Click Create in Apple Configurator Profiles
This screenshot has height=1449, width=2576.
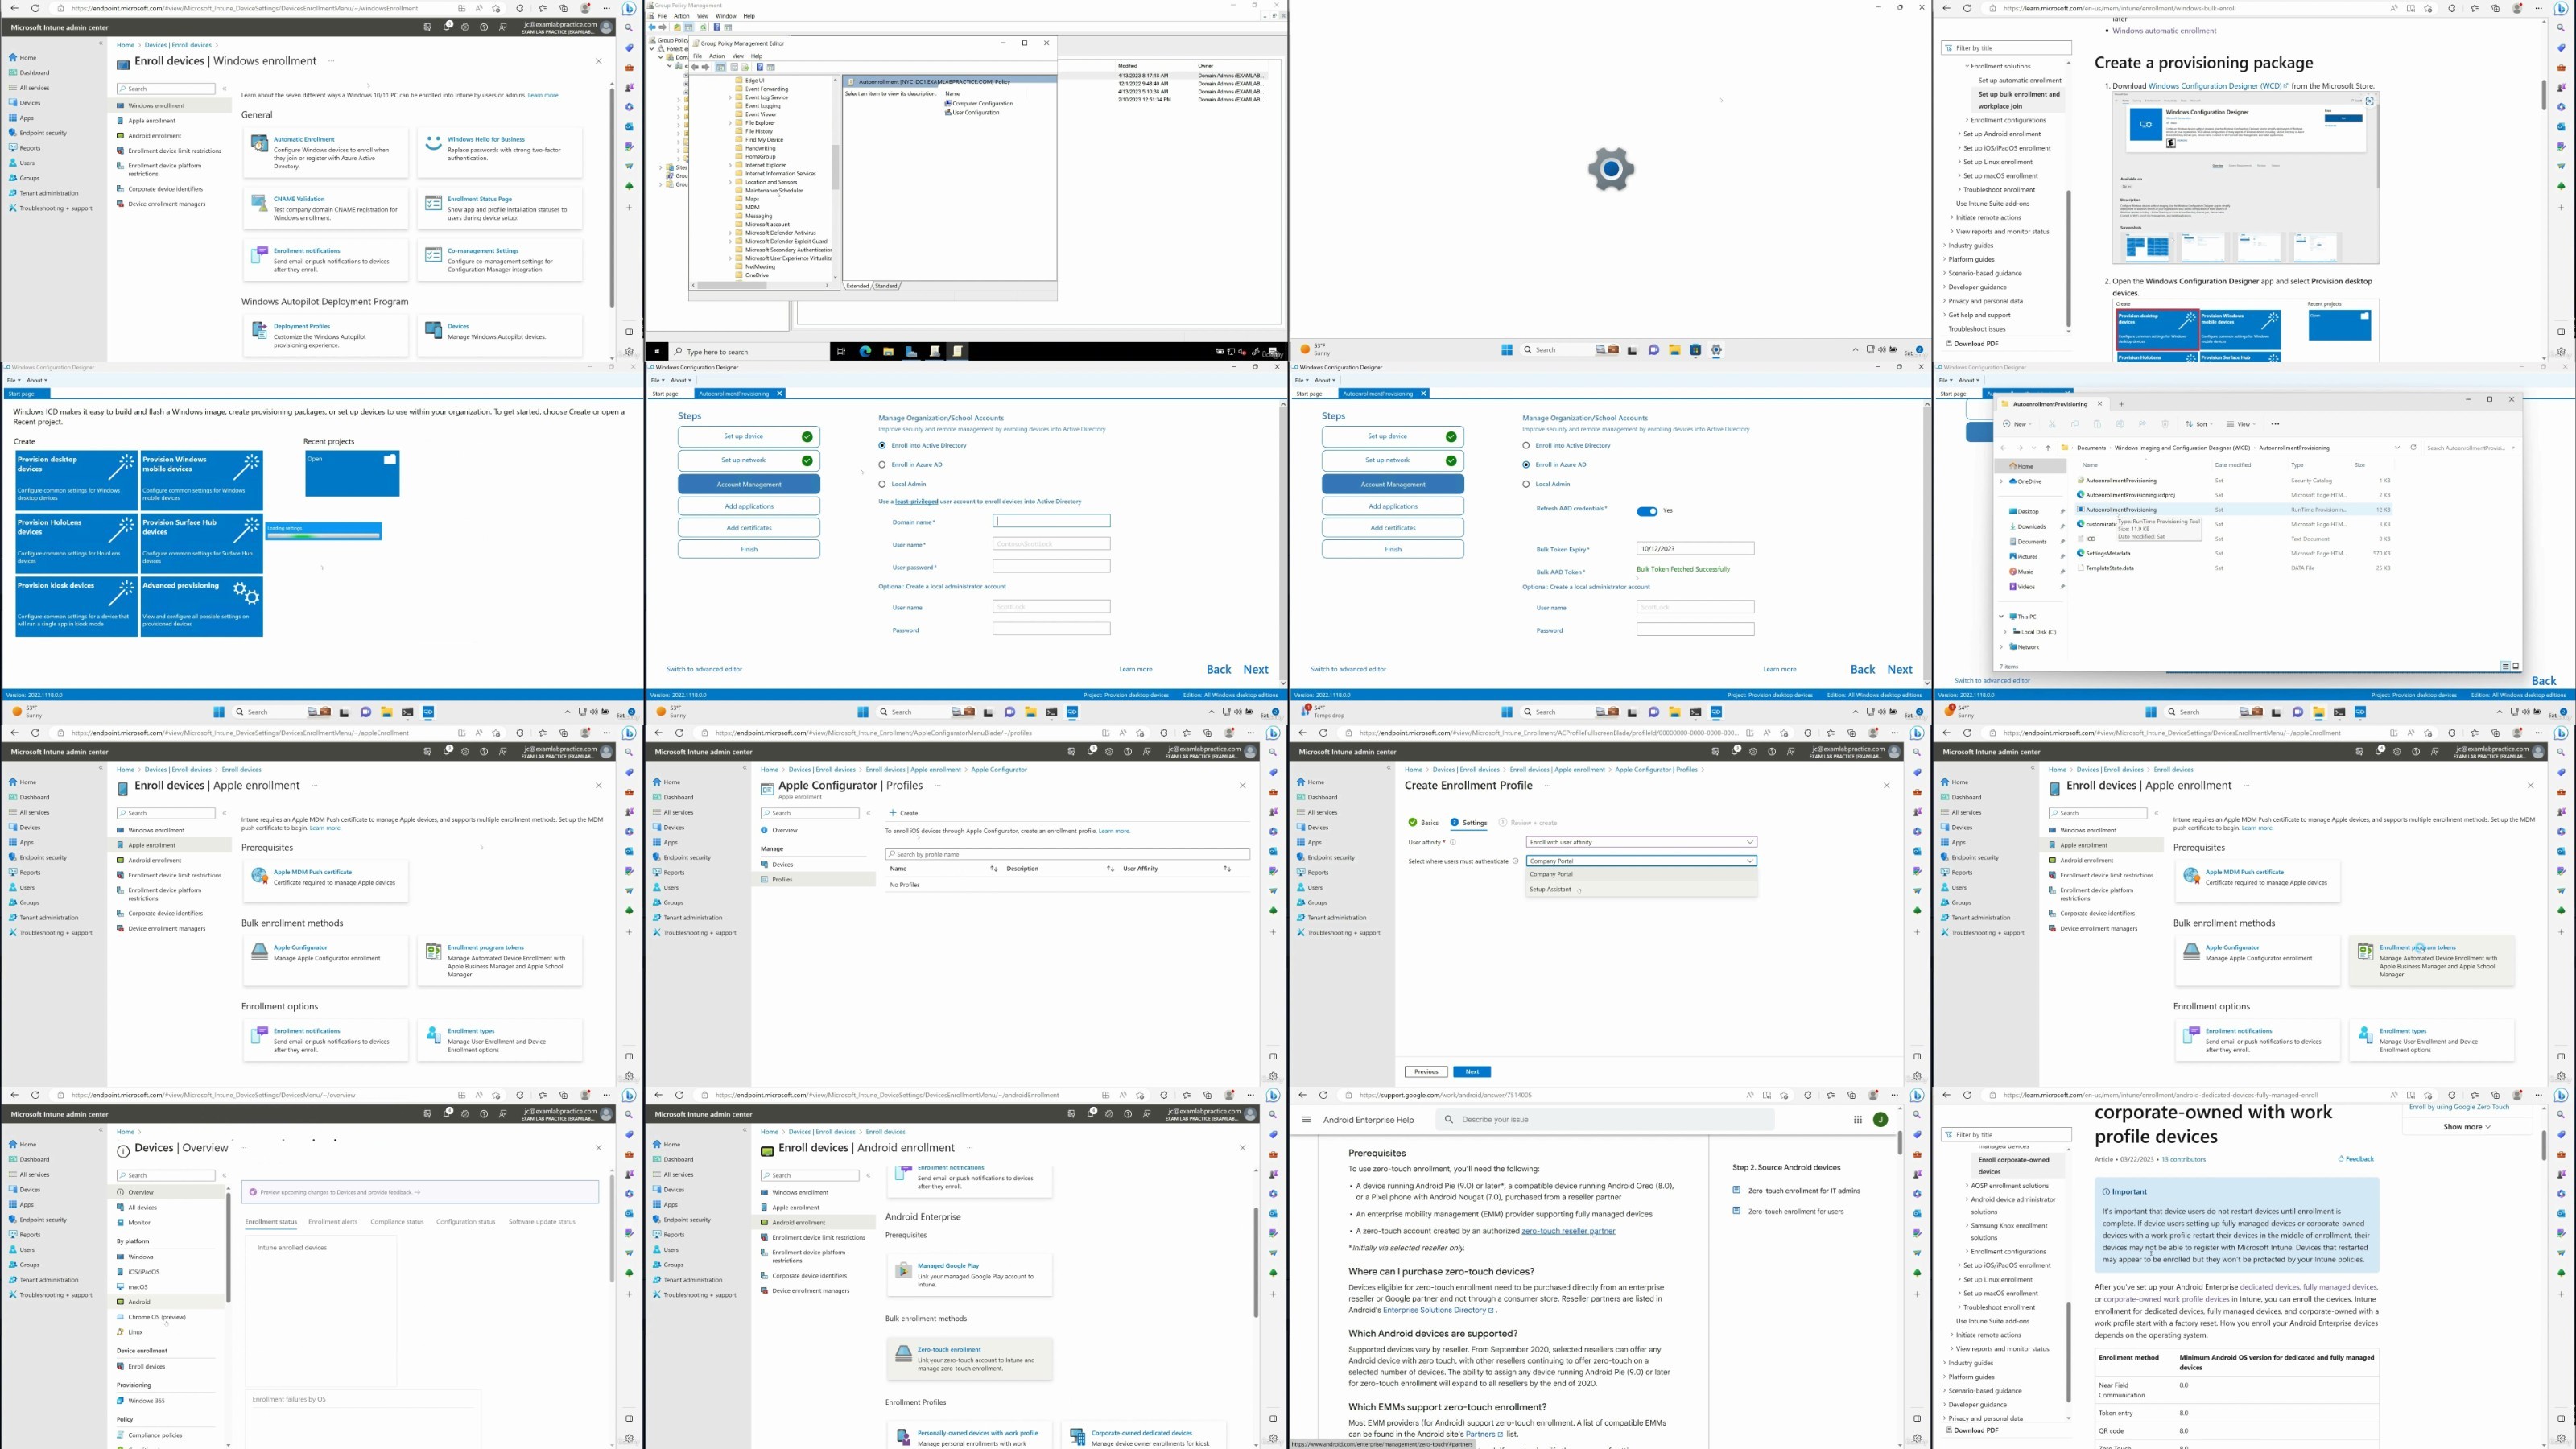click(904, 813)
